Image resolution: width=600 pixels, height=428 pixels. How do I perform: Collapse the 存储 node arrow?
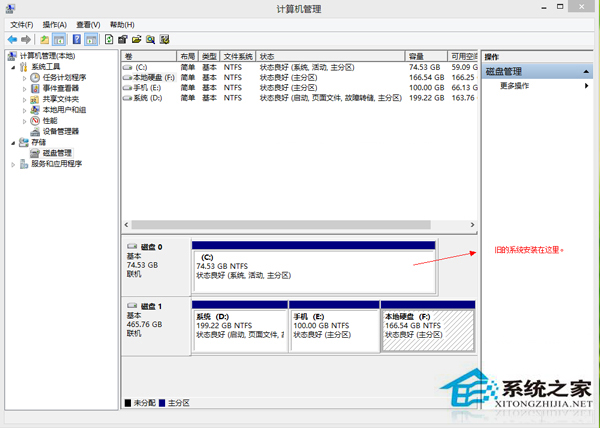coord(13,143)
